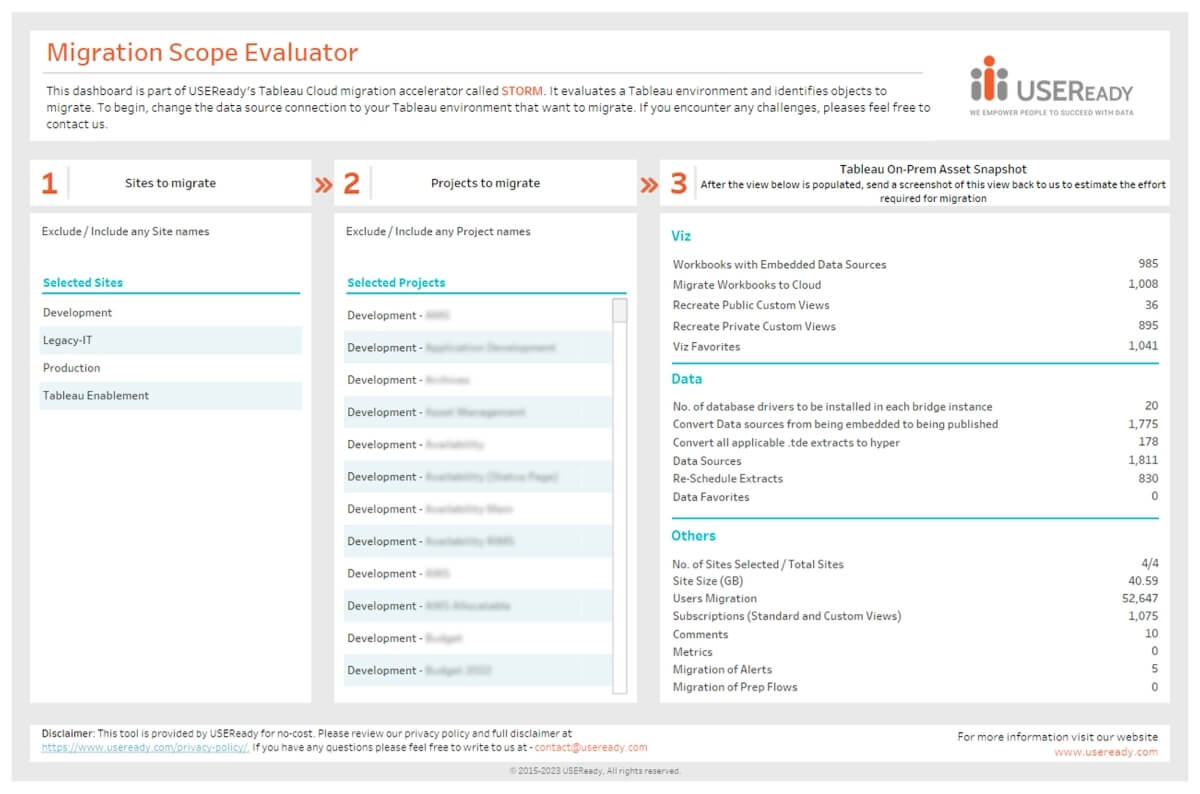The width and height of the screenshot is (1200, 794).
Task: Select the database drivers per bridge instance label
Action: (833, 407)
